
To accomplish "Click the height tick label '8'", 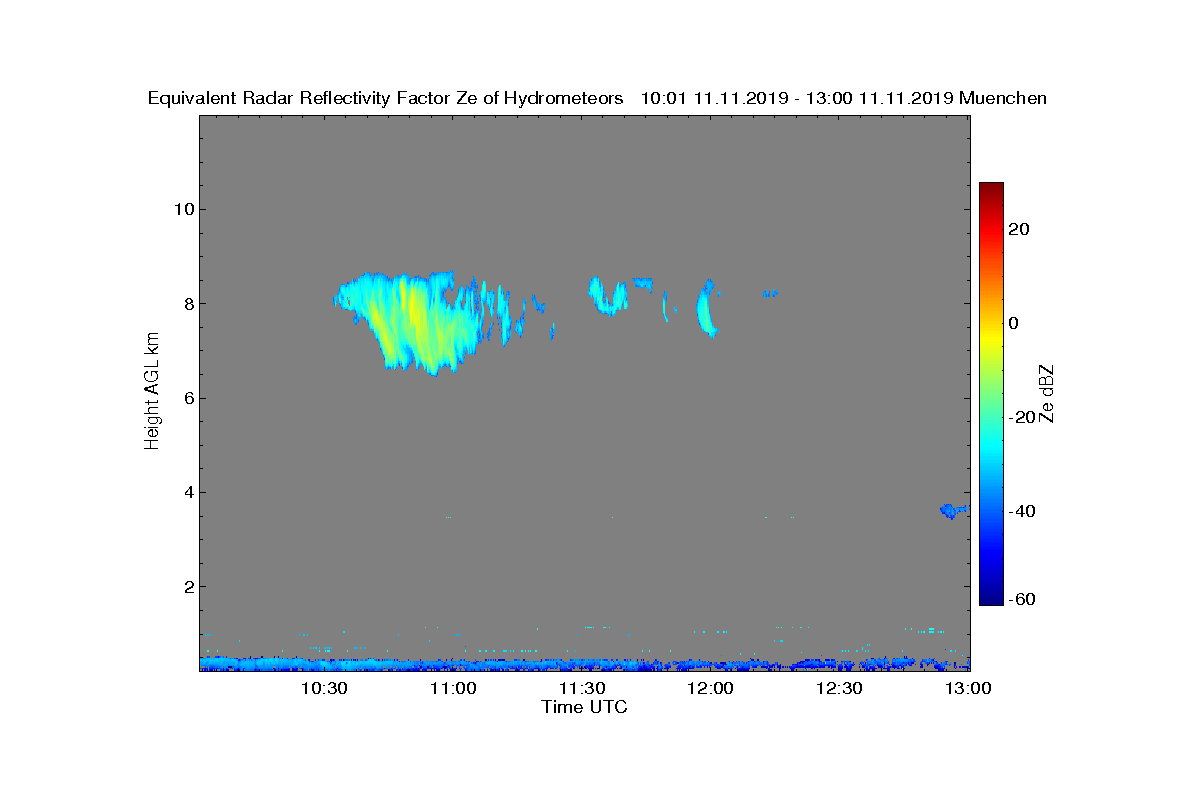I will 188,303.
